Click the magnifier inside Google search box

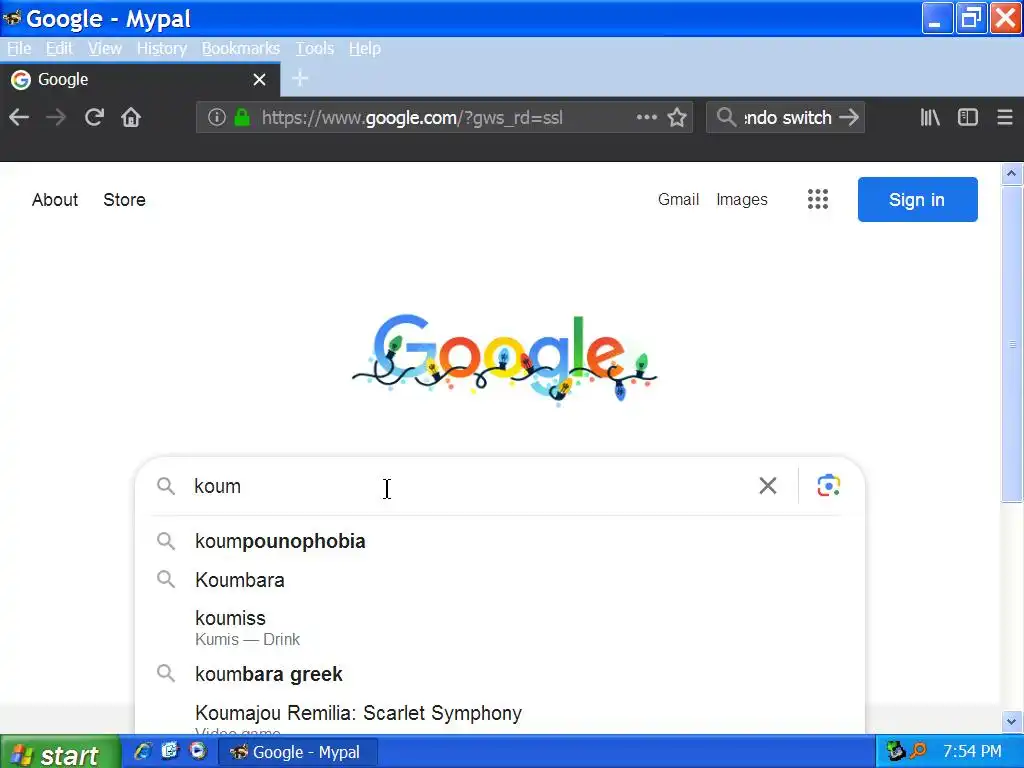(x=166, y=486)
